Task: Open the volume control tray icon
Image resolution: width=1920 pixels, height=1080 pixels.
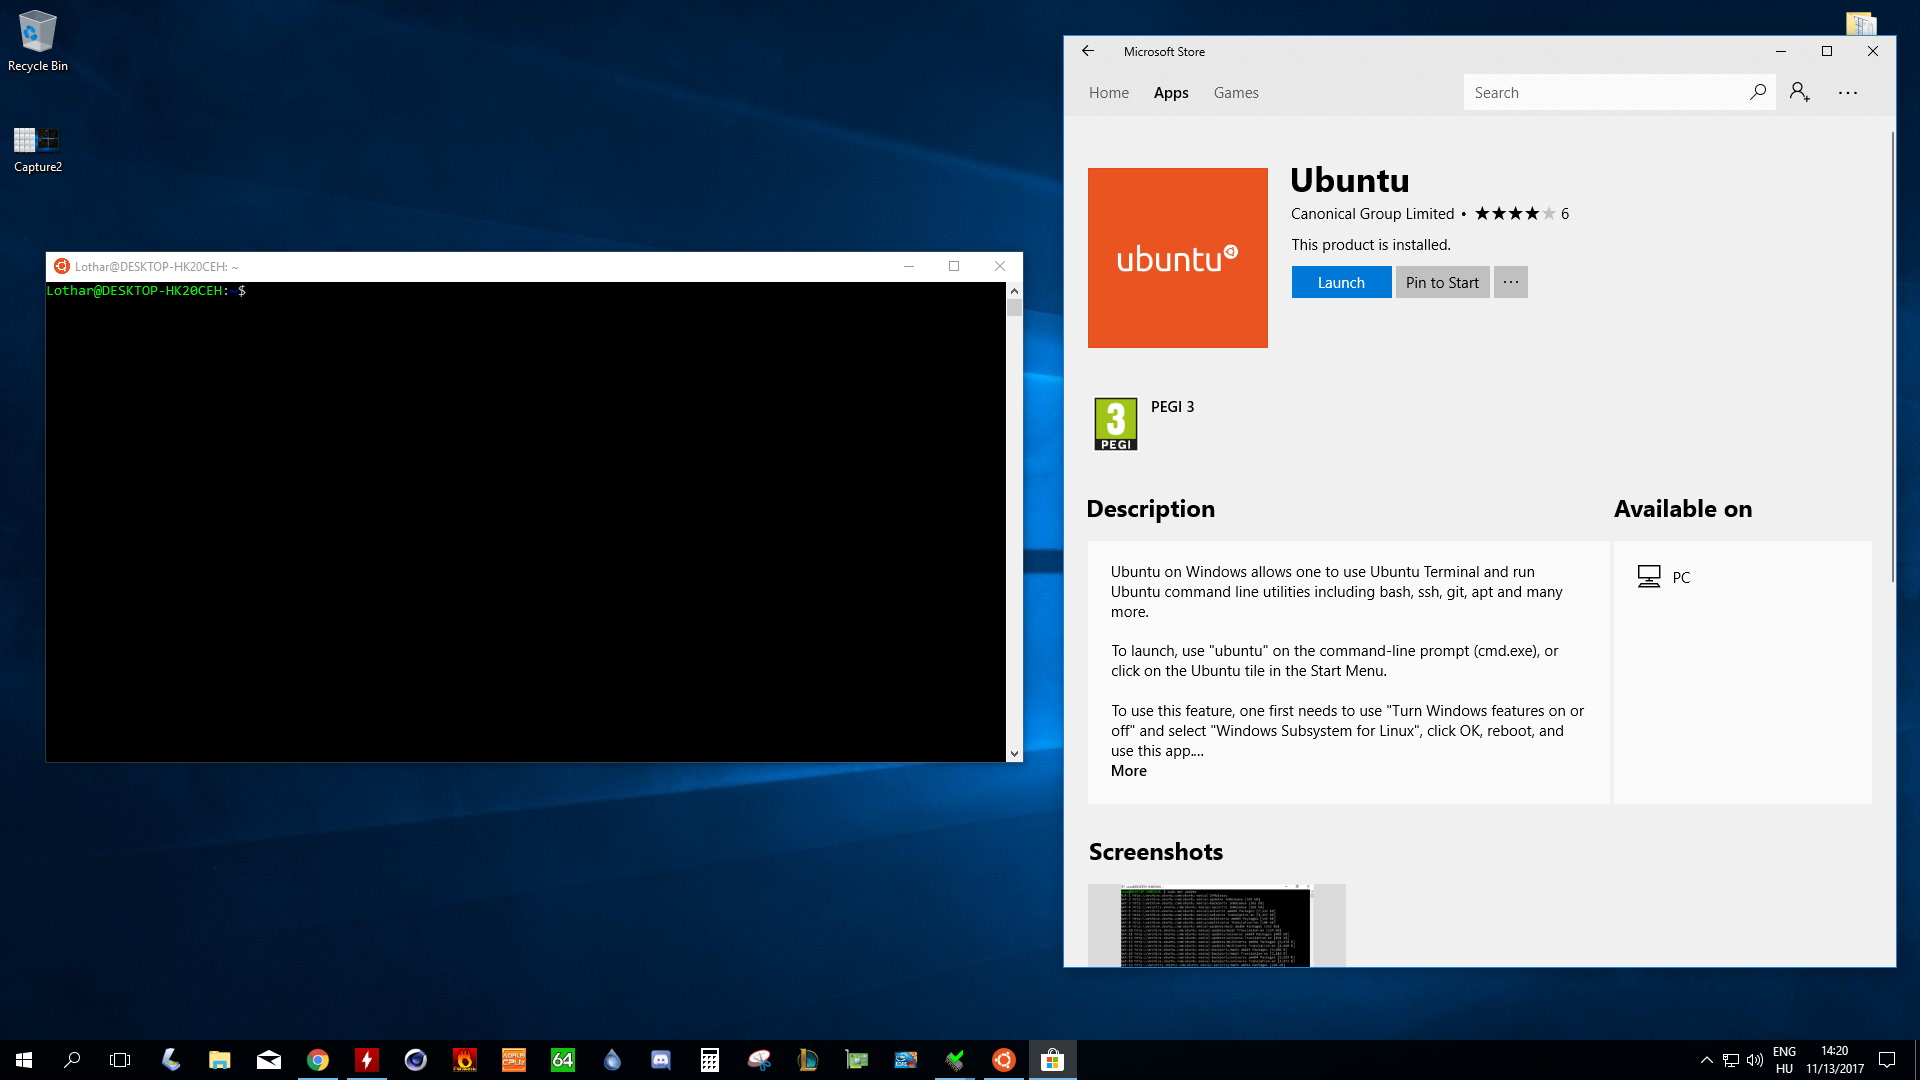Action: tap(1755, 1060)
